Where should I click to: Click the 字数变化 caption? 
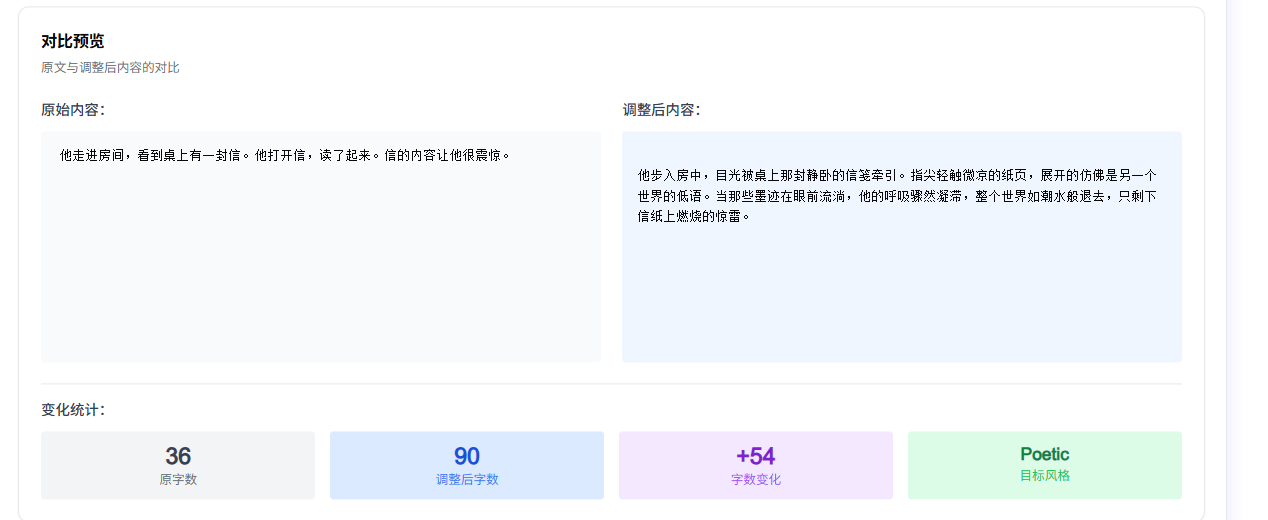click(x=756, y=480)
